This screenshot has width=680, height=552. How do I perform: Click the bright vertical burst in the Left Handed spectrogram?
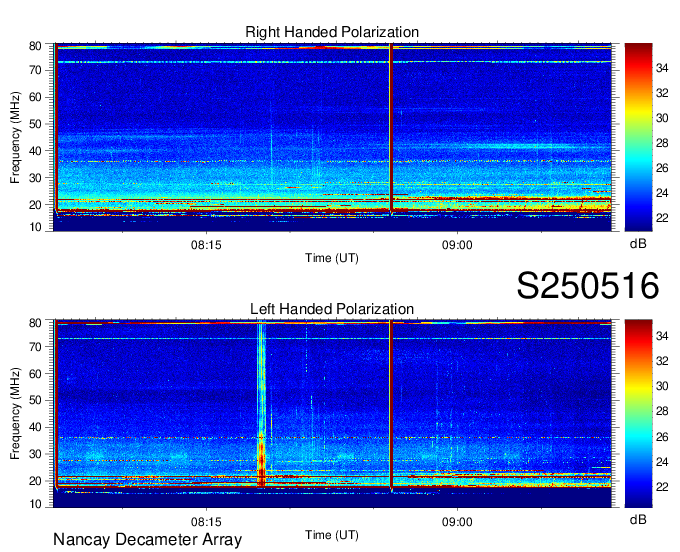pyautogui.click(x=261, y=403)
